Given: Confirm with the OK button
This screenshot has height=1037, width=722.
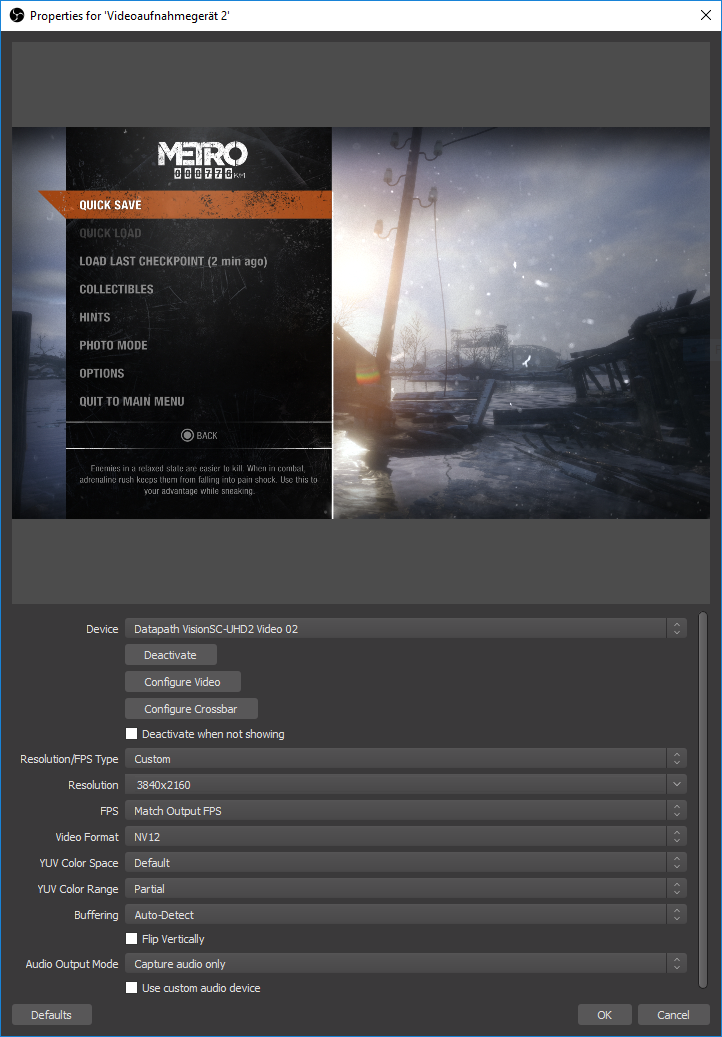Looking at the screenshot, I should [x=604, y=1015].
